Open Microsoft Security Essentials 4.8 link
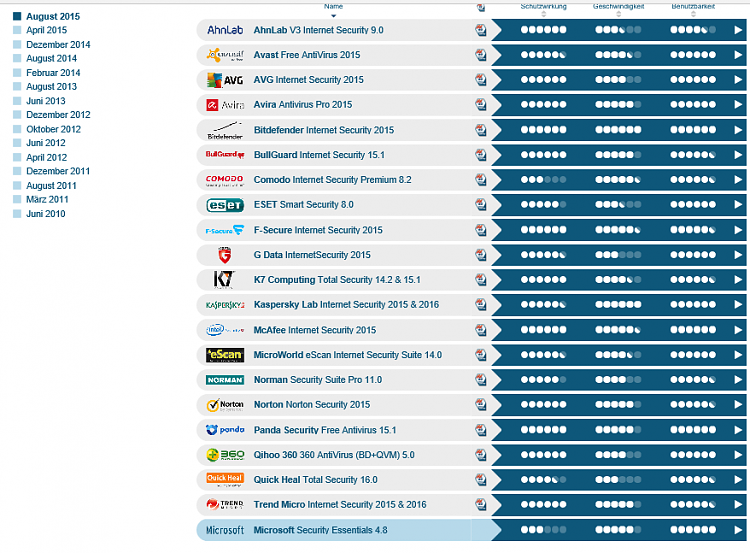750x553 pixels. point(320,530)
